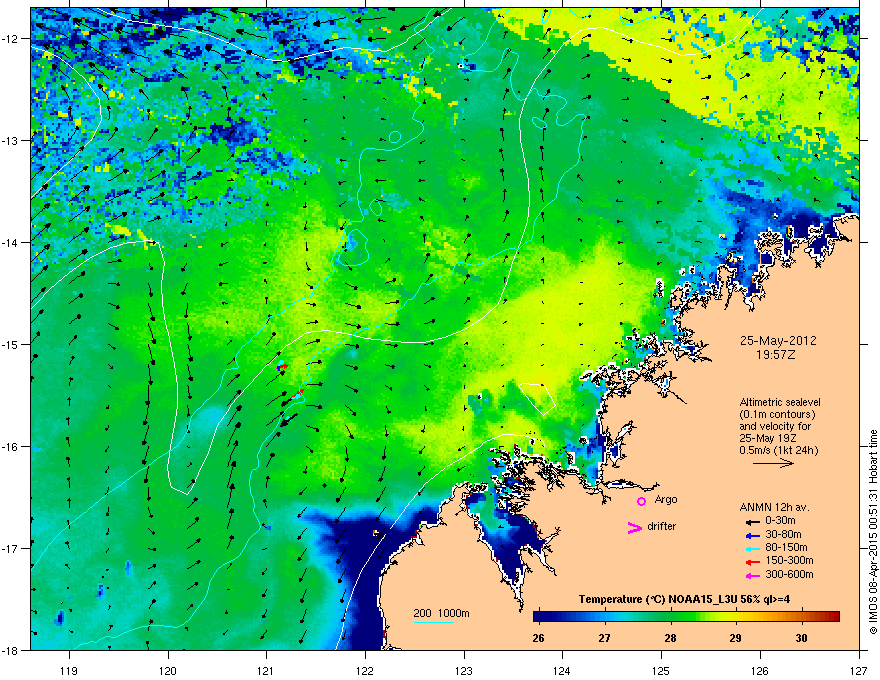The image size is (880, 680).
Task: Click the temperature color bar
Action: tap(686, 617)
